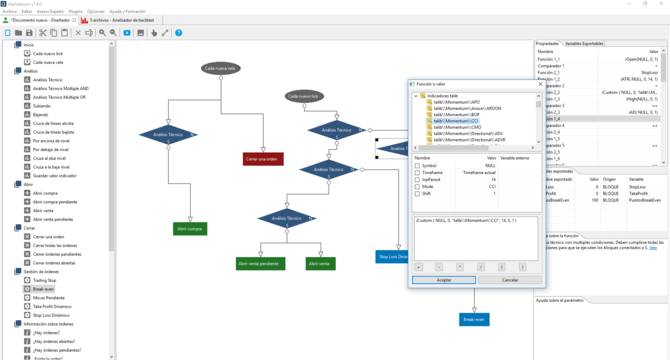670x360 pixels.
Task: Select 'Abrir compra' block in the sidebar
Action: pyautogui.click(x=45, y=193)
